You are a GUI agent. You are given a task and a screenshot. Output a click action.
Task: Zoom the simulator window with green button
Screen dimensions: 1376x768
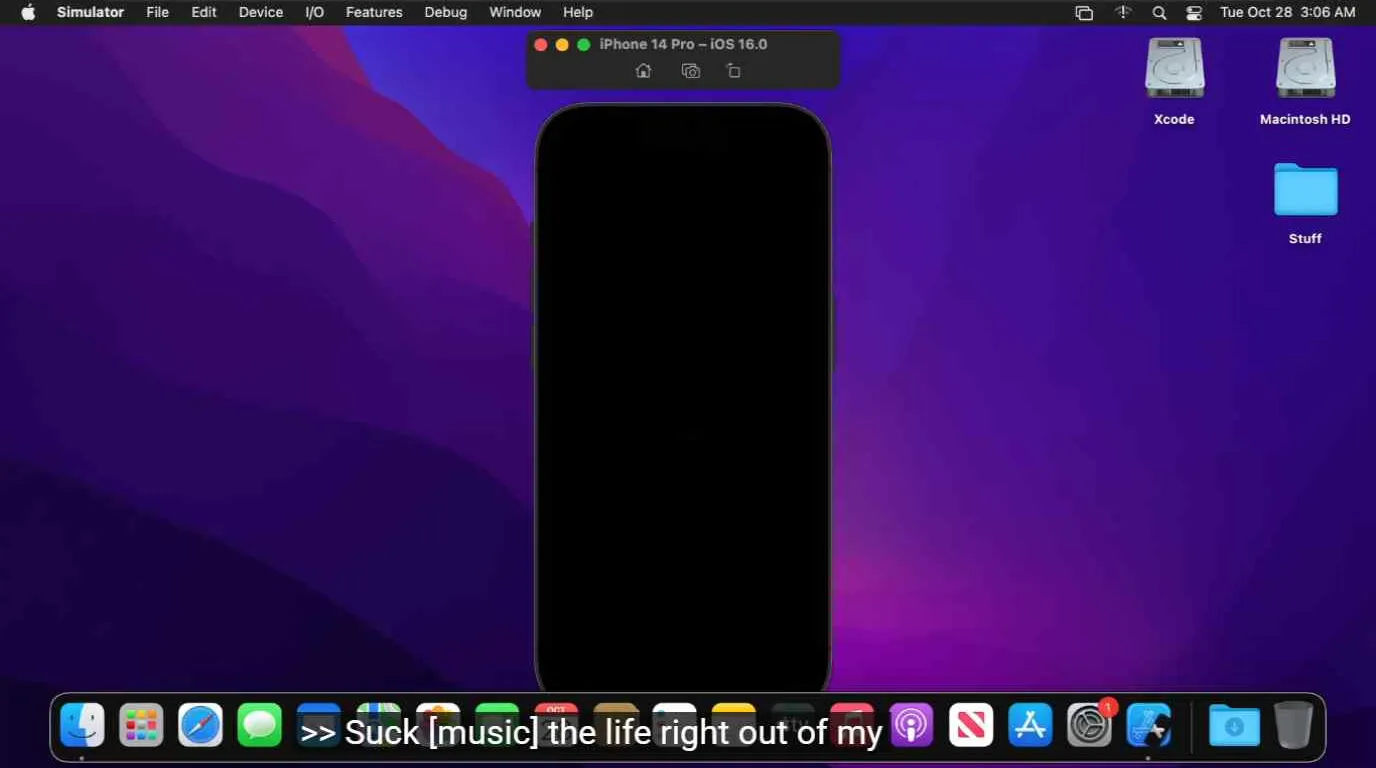(x=584, y=45)
